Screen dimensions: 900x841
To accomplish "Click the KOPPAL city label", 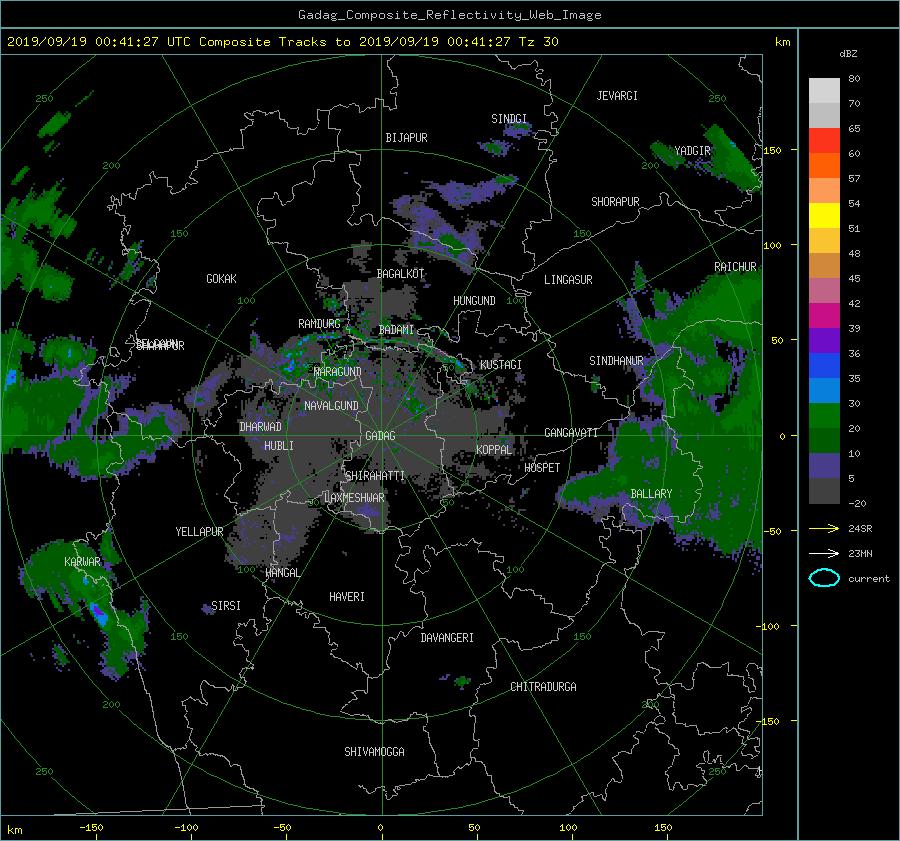I will click(x=494, y=449).
